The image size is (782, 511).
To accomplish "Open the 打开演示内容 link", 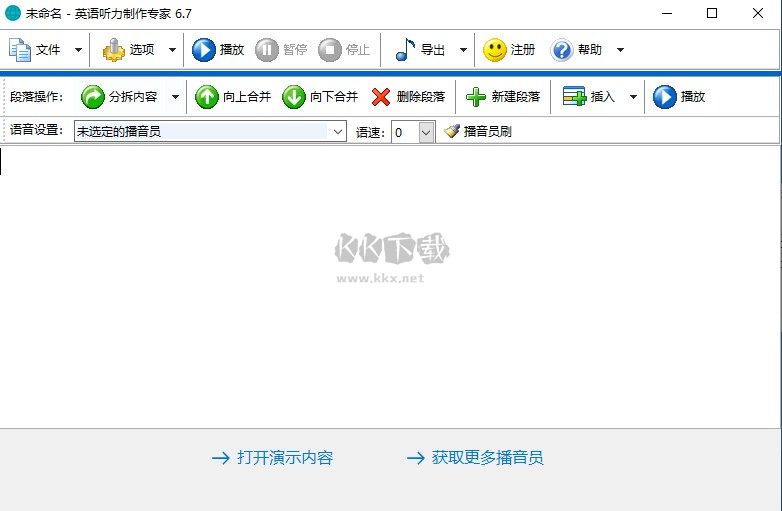I will [273, 458].
